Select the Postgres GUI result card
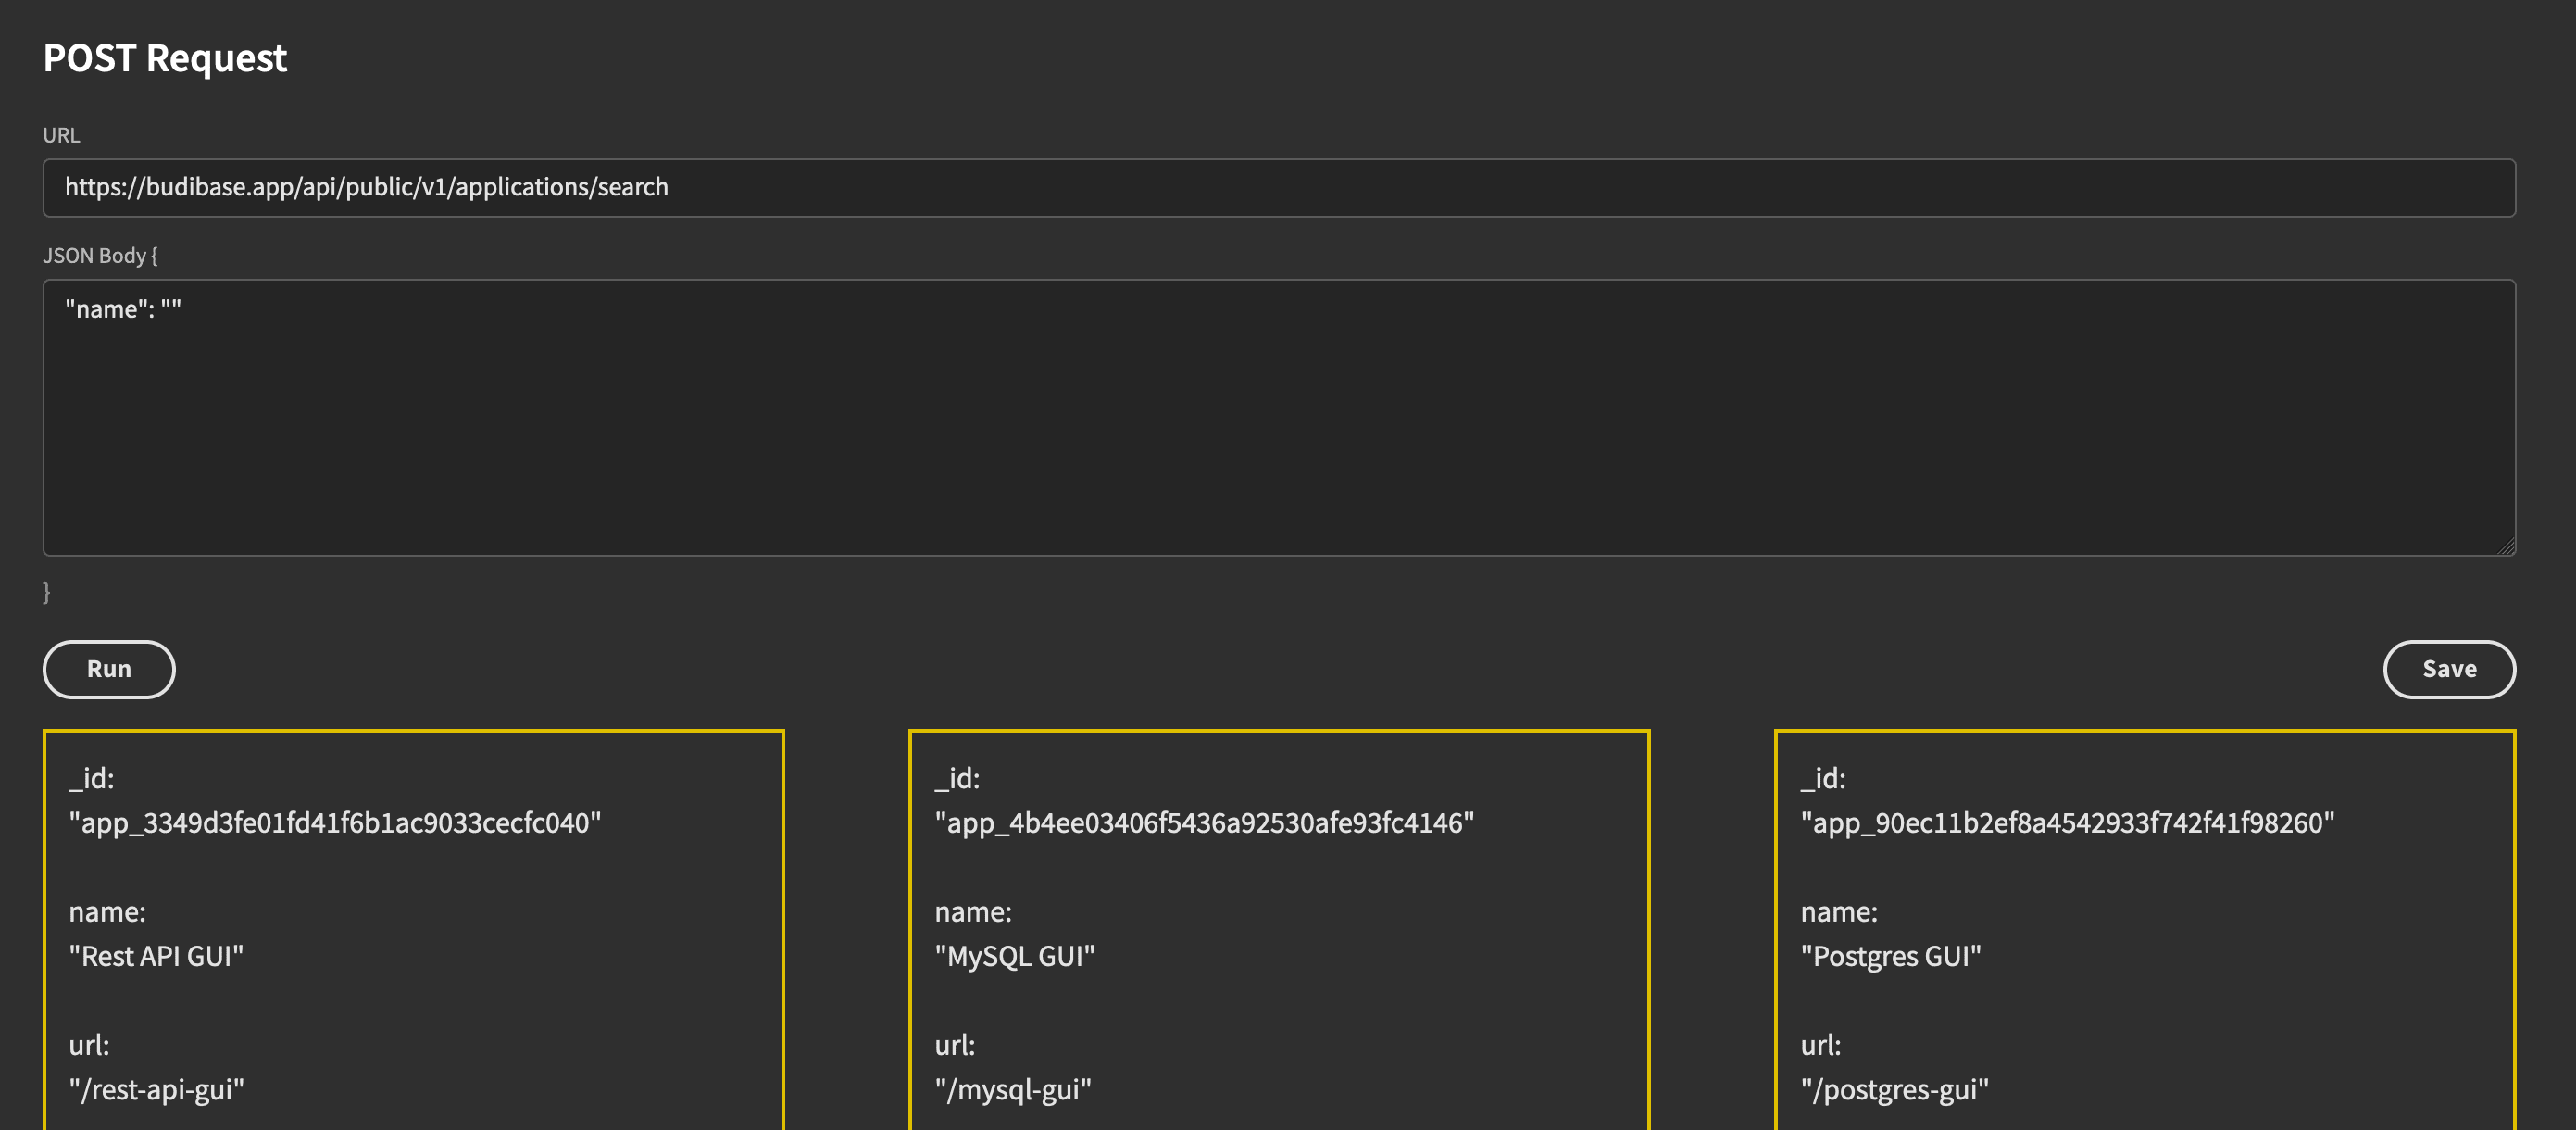This screenshot has width=2576, height=1130. tap(2145, 930)
